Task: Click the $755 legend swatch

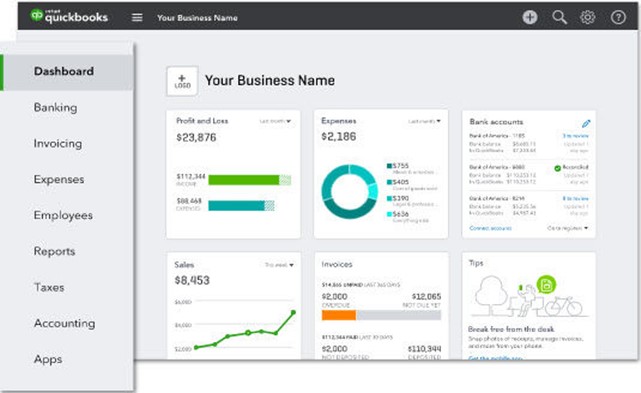Action: coord(389,166)
